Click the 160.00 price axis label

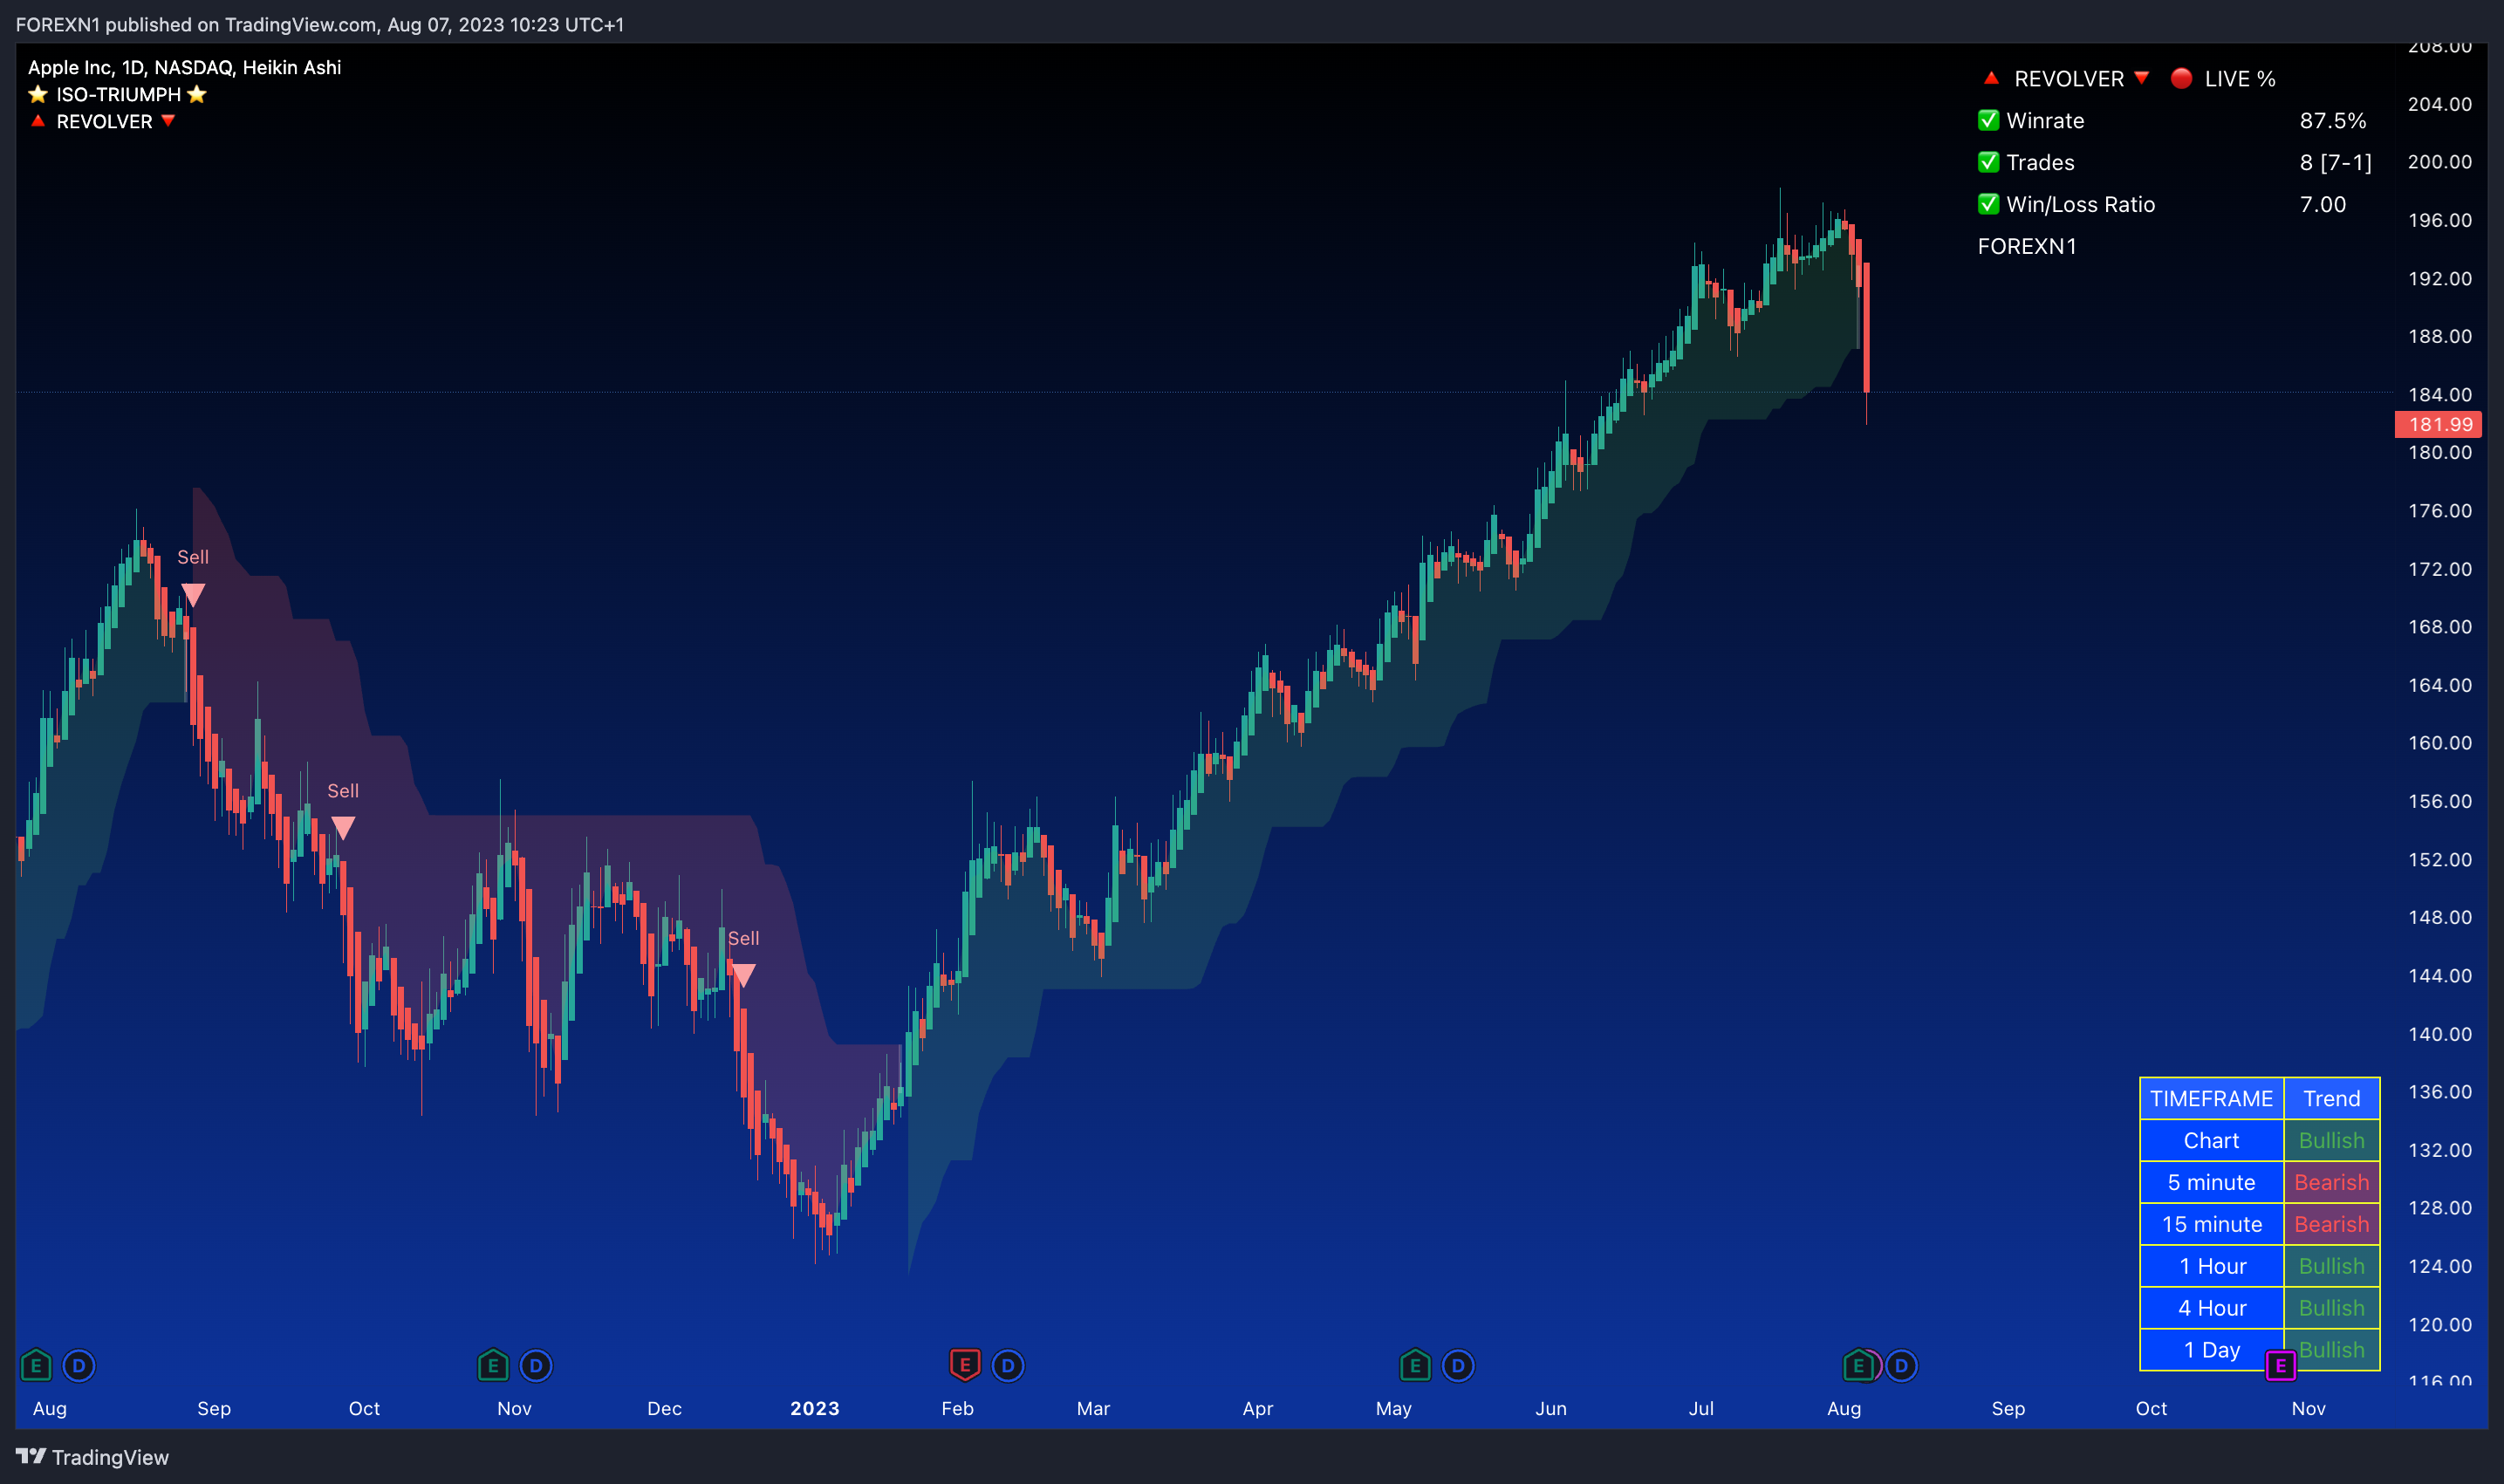(x=2439, y=743)
